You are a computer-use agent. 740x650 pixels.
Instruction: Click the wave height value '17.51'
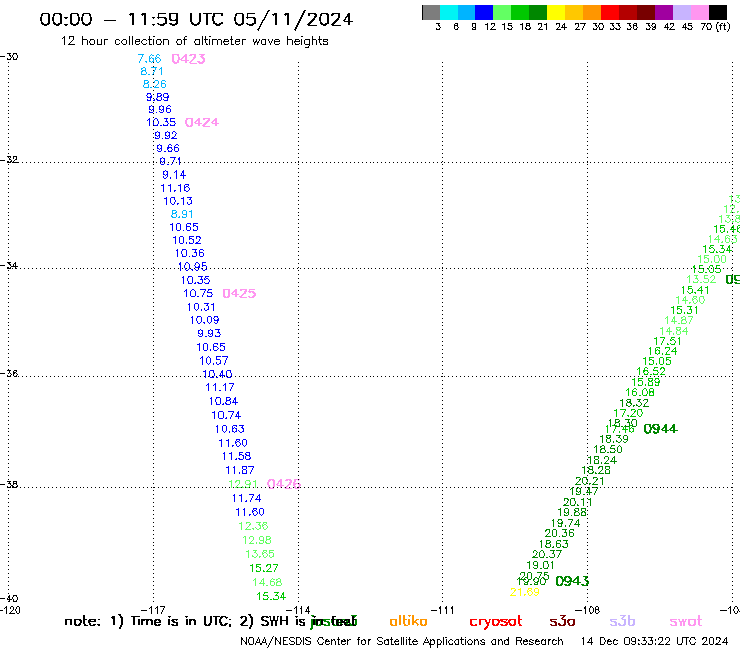coord(668,342)
